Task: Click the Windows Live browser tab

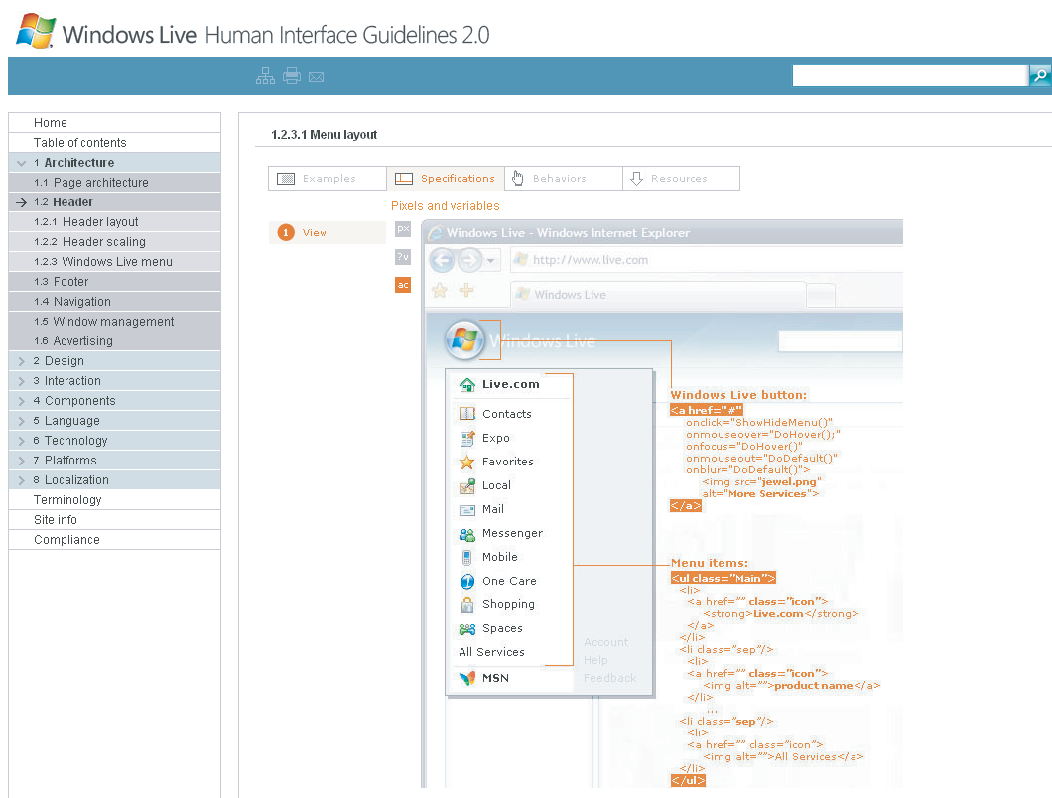Action: 659,295
